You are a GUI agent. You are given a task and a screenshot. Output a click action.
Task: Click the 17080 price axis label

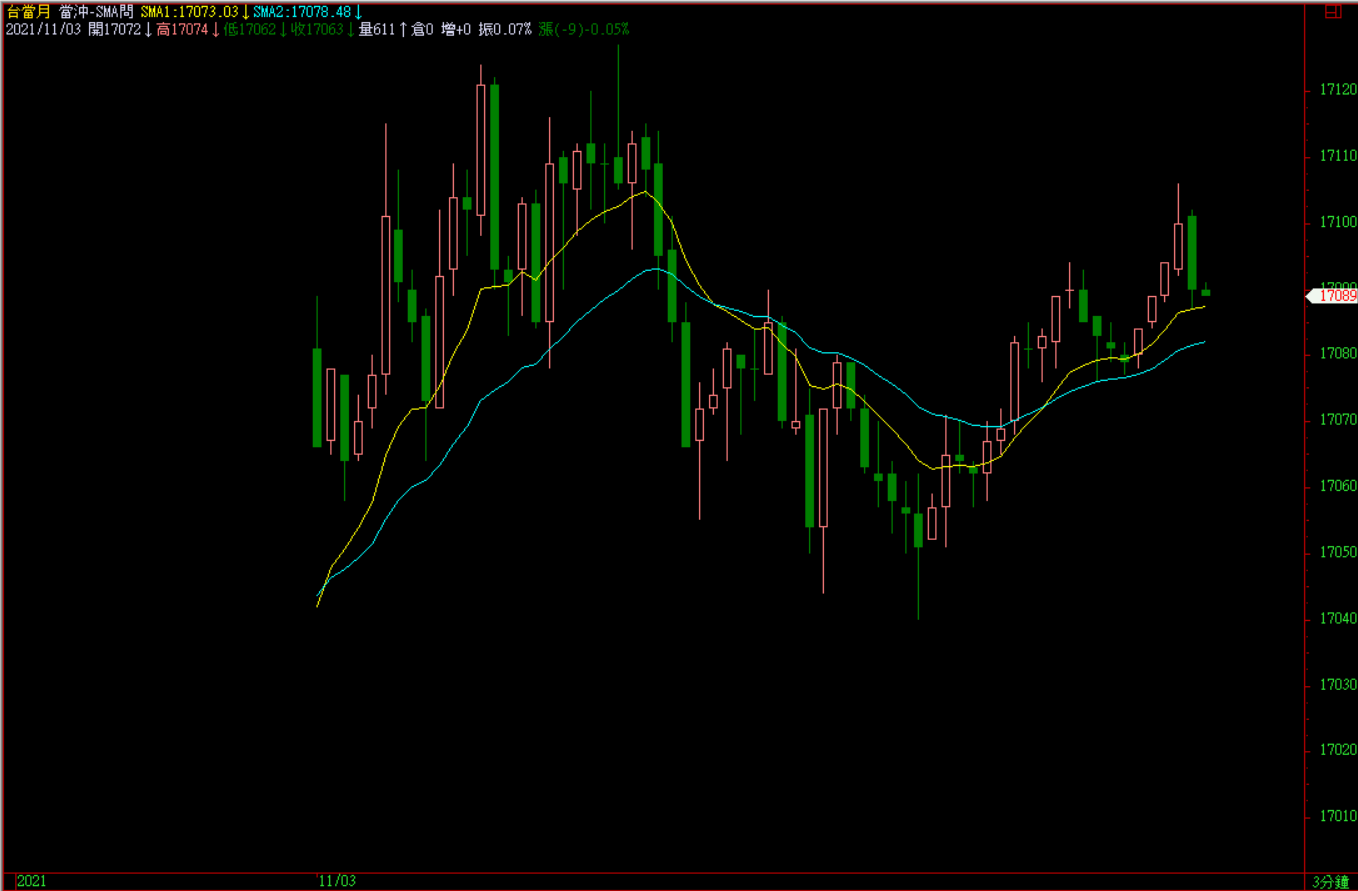coord(1338,354)
